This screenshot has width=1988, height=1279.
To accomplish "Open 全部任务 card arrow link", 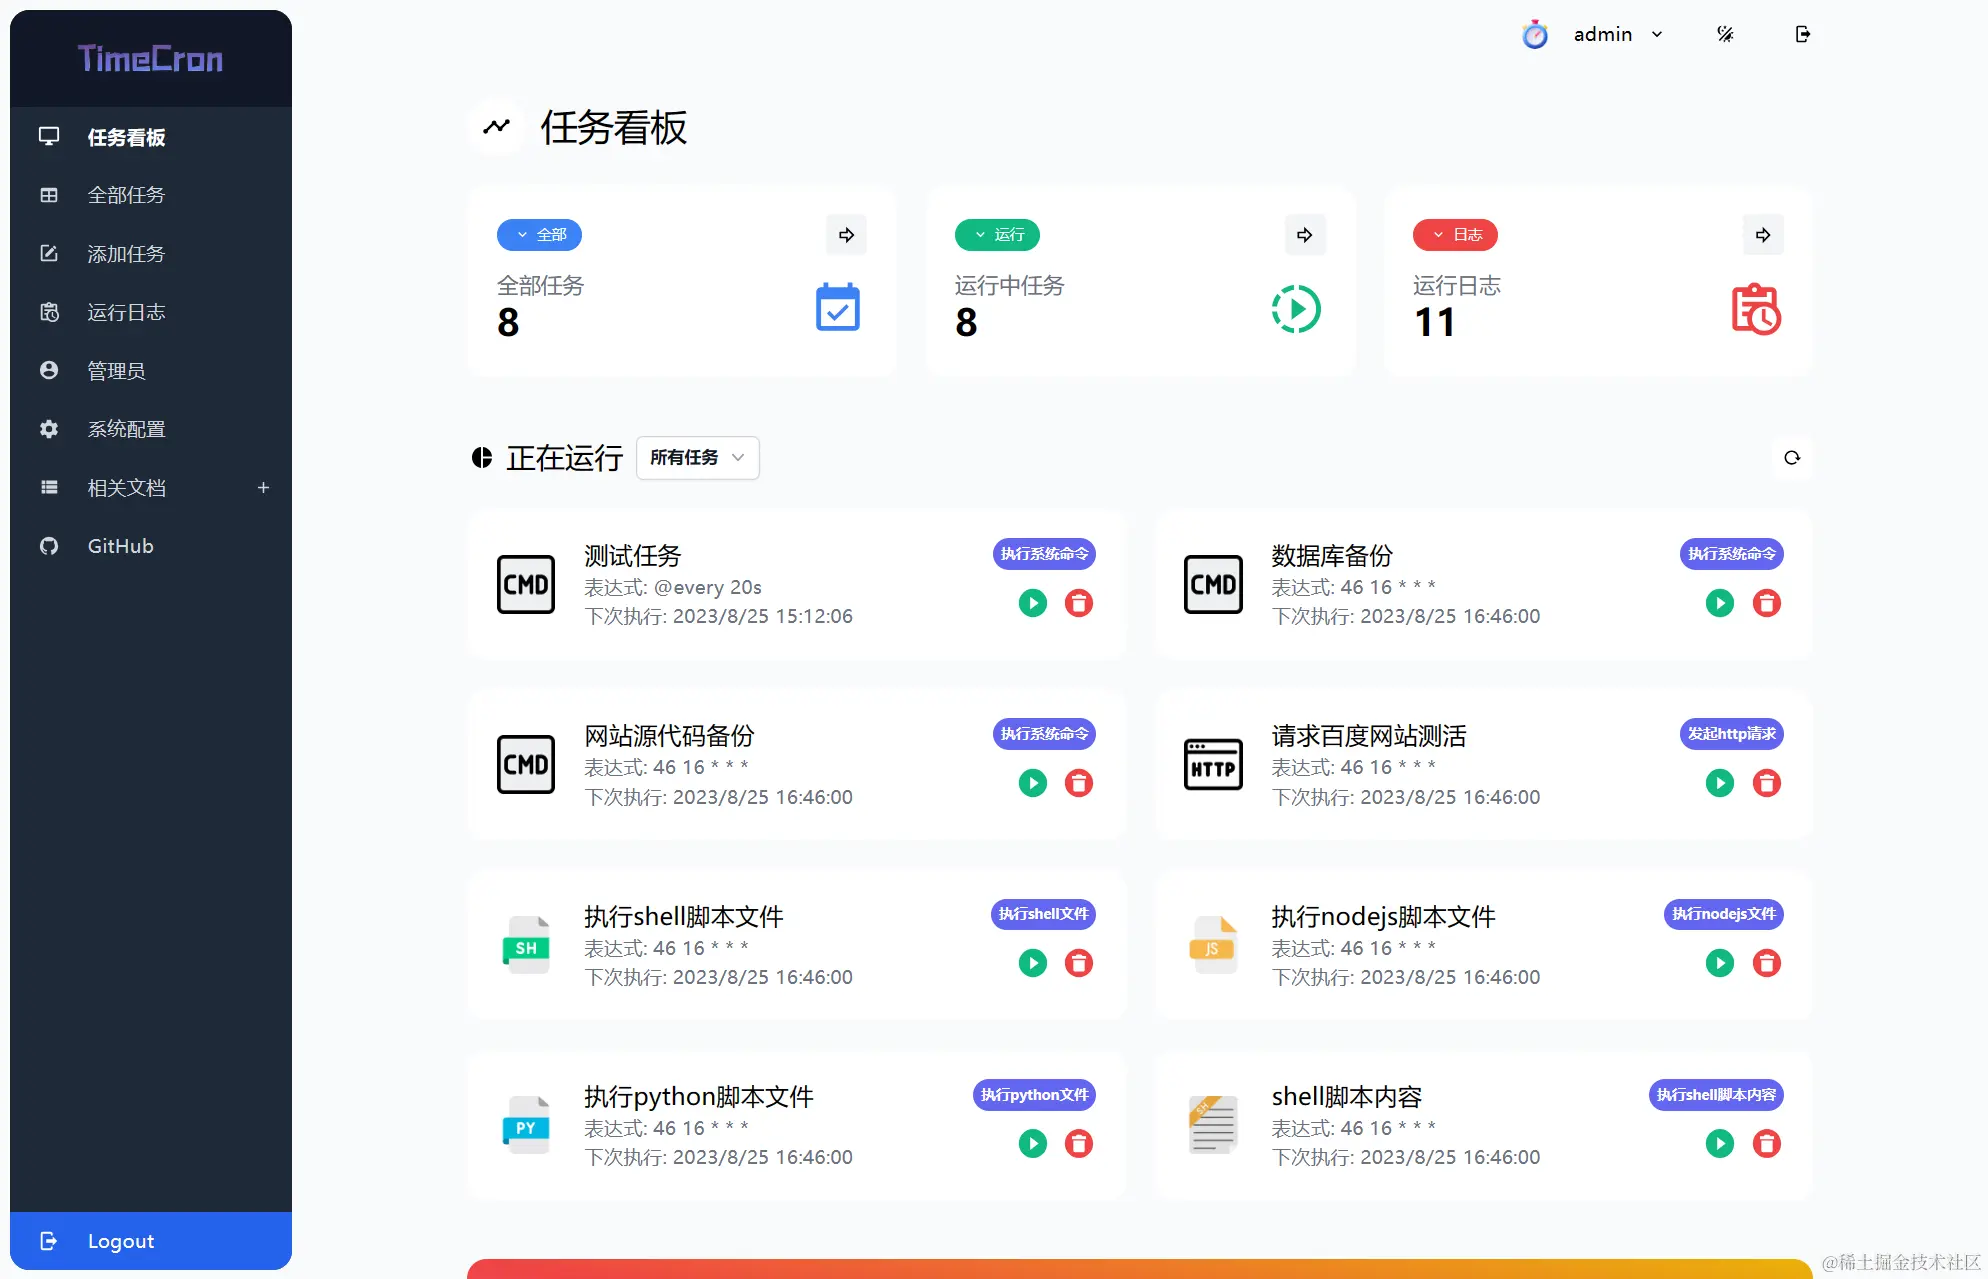I will coord(846,235).
